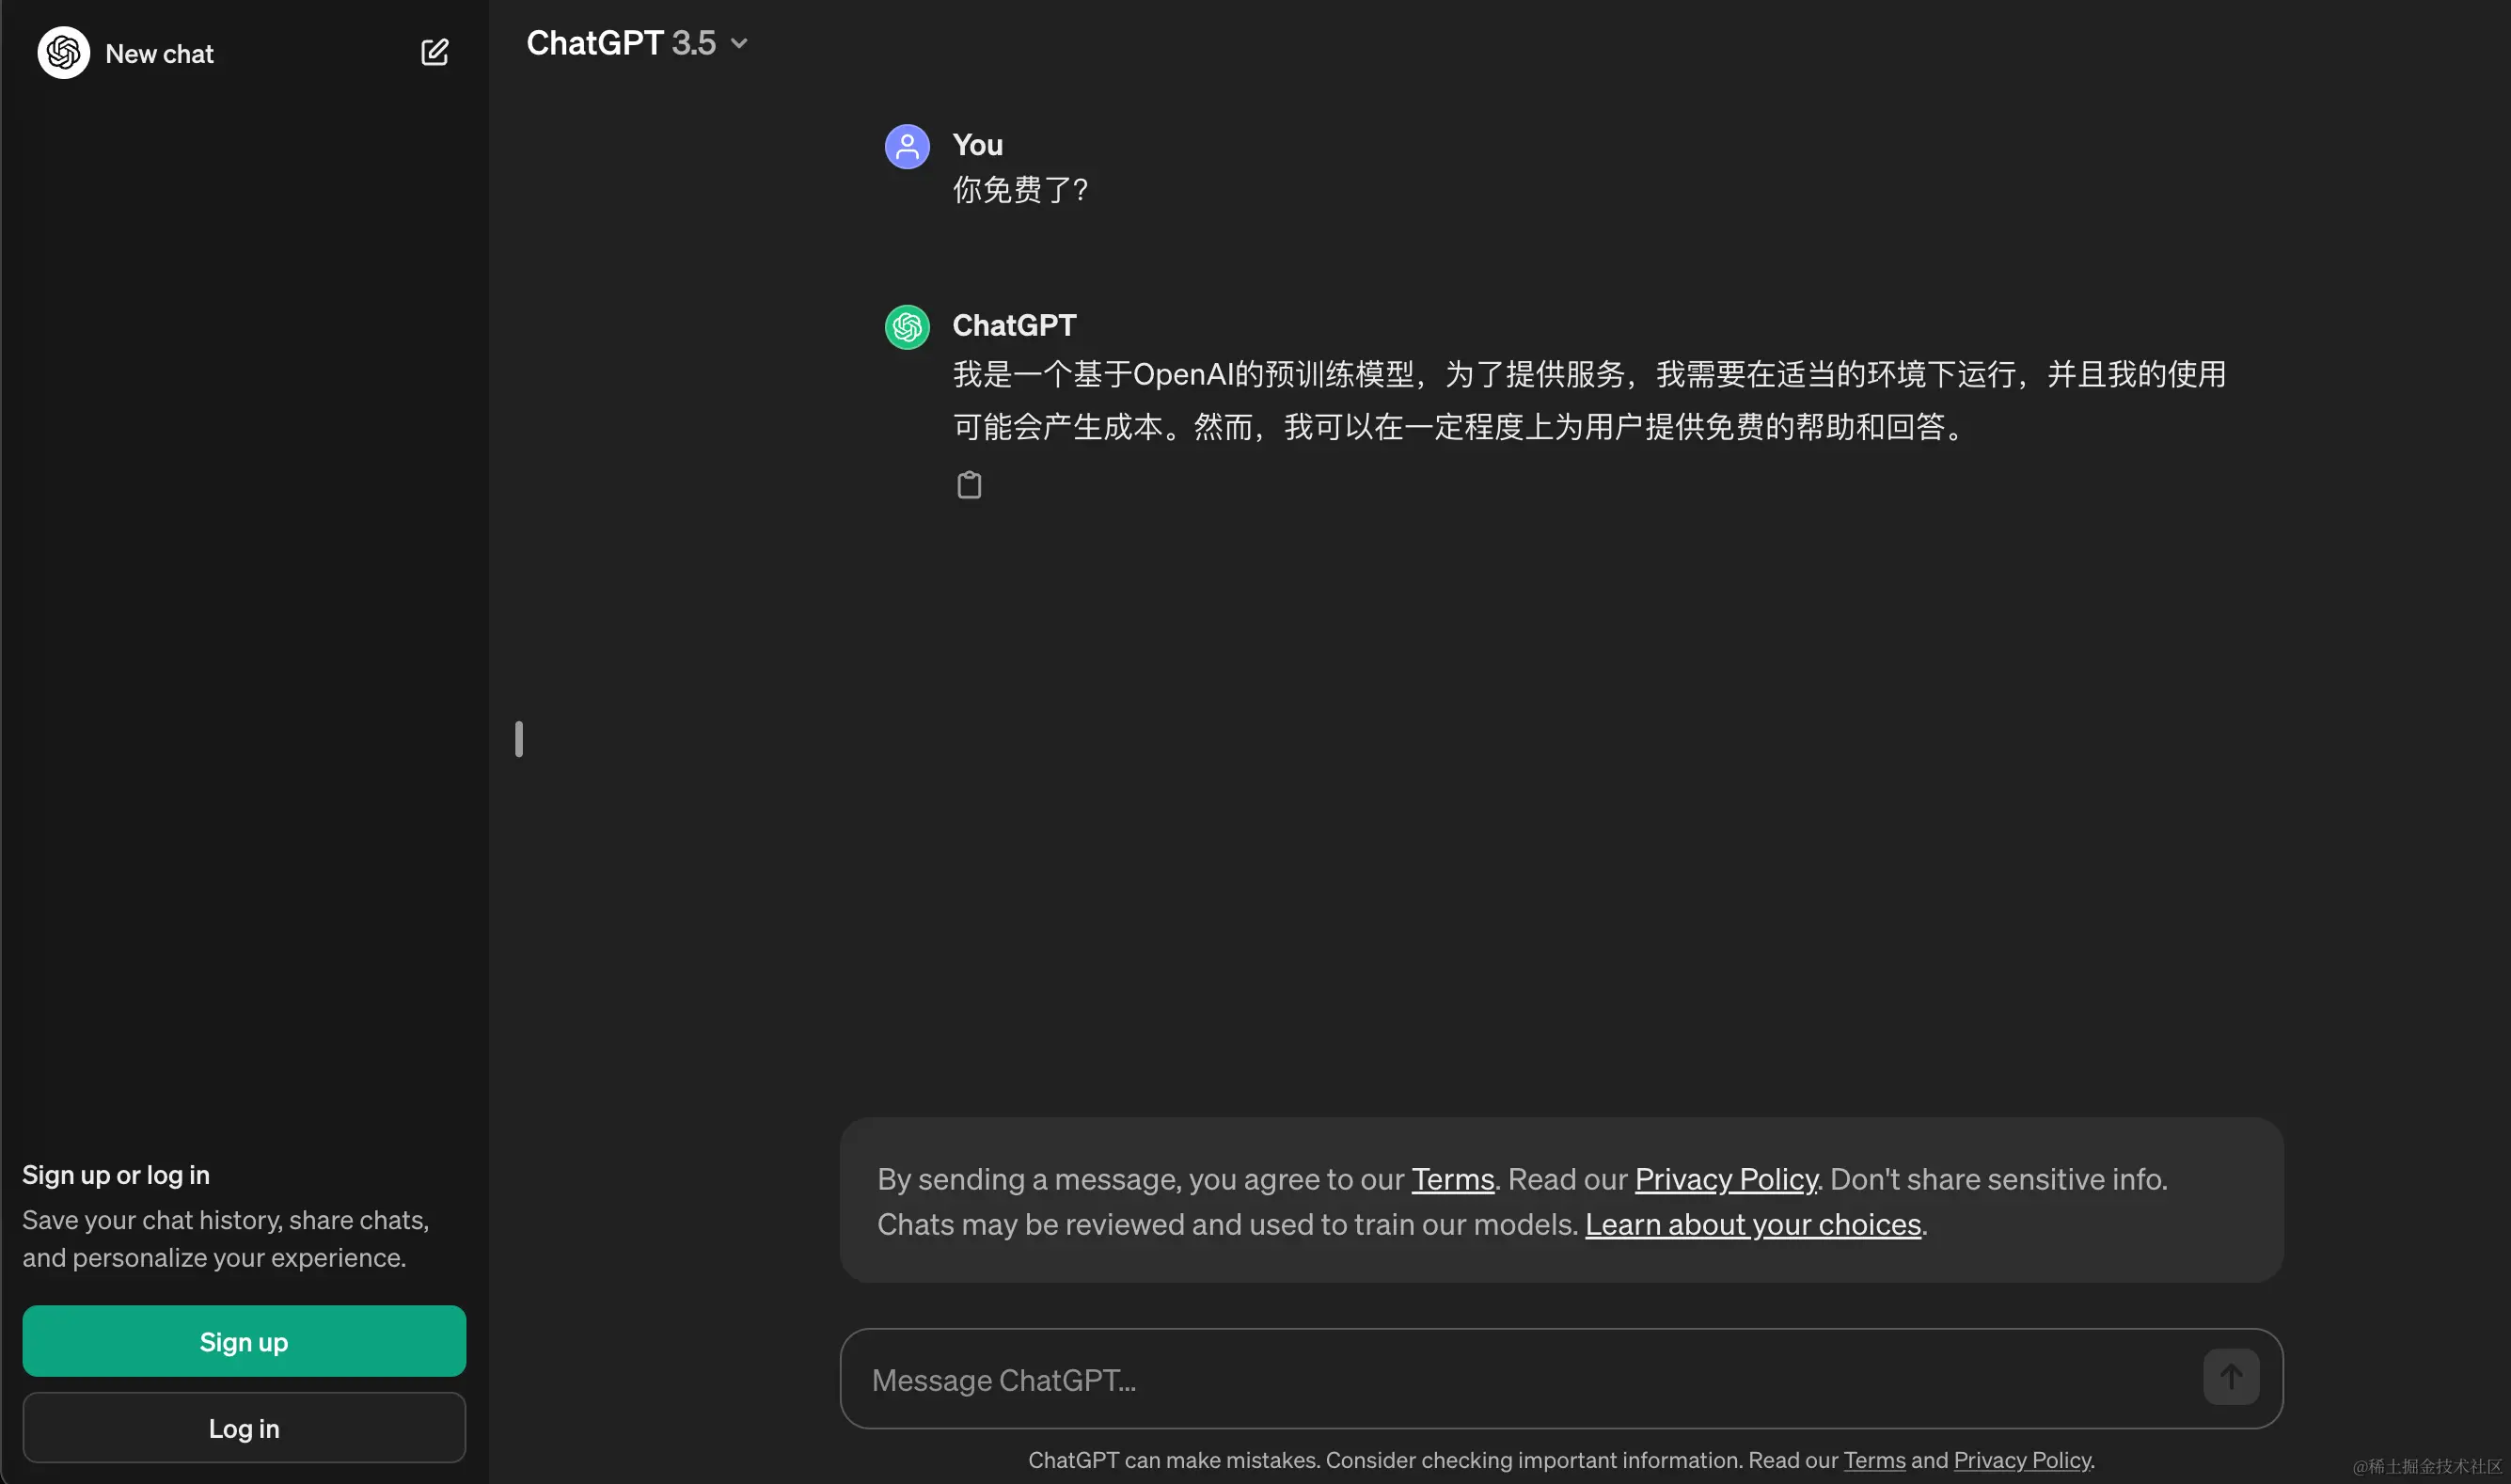Click Learn about your choices link
This screenshot has height=1484, width=2511.
(x=1752, y=1224)
